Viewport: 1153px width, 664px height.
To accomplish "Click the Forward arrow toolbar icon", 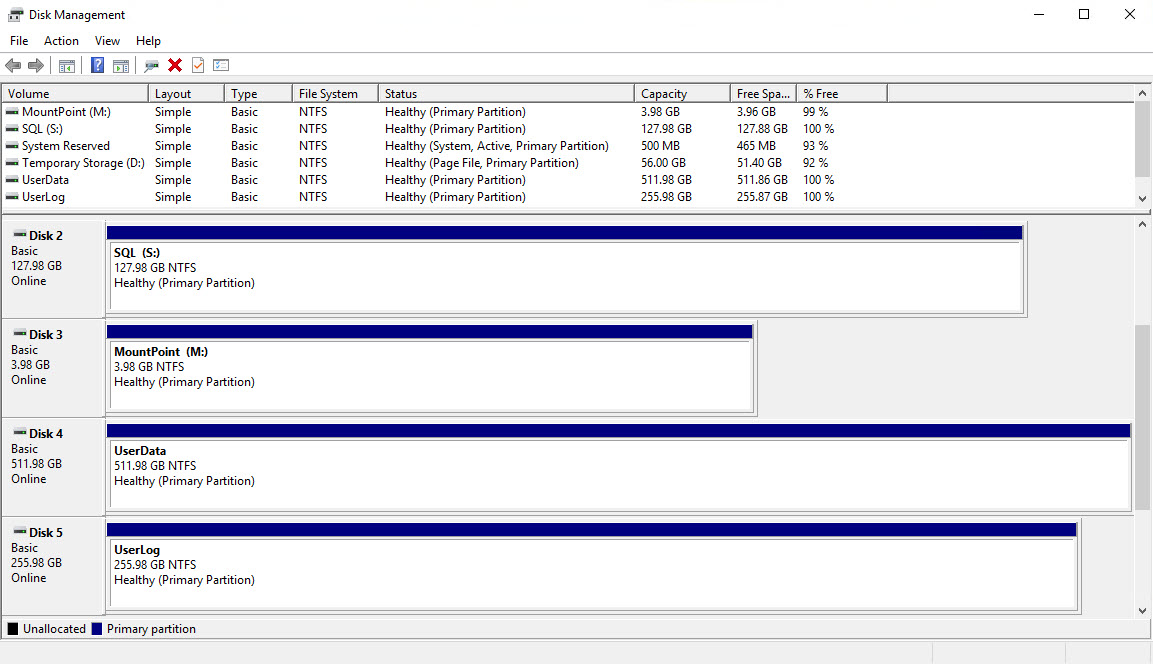I will [x=36, y=66].
